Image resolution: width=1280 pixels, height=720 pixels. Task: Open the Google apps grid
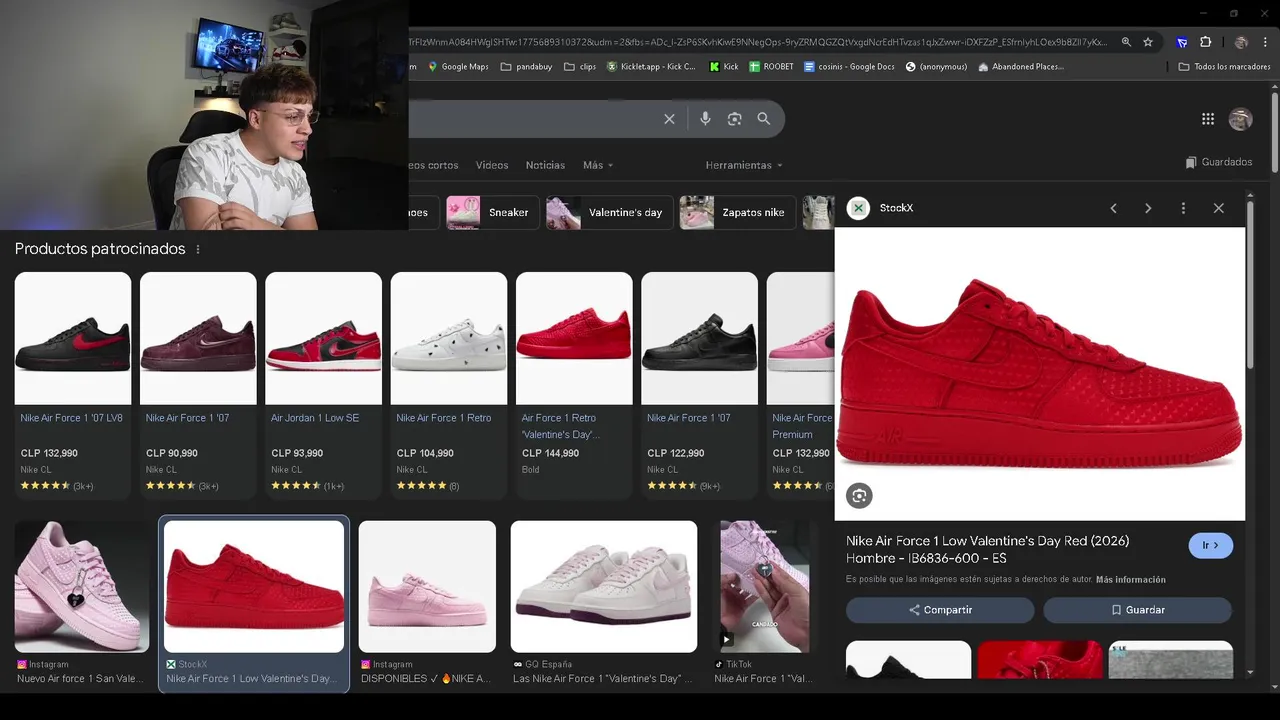(x=1208, y=119)
